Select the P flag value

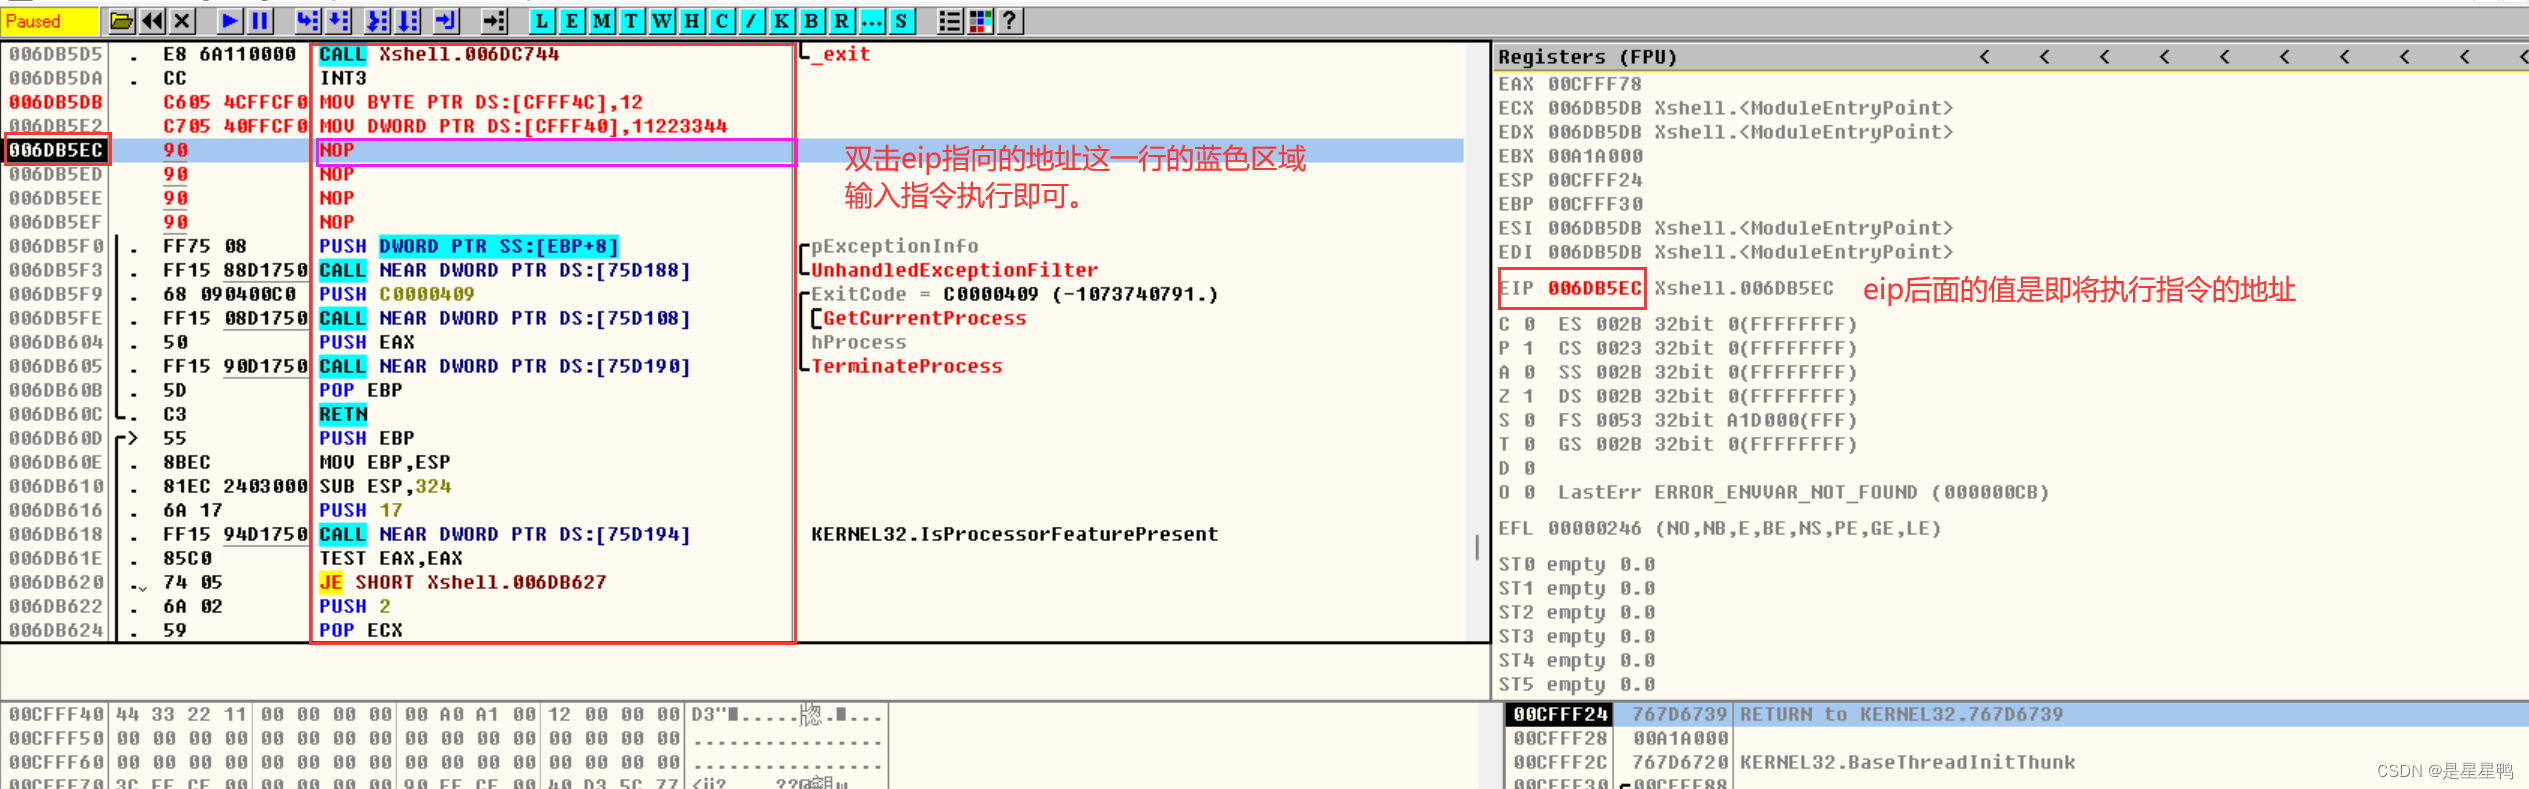tap(1528, 348)
